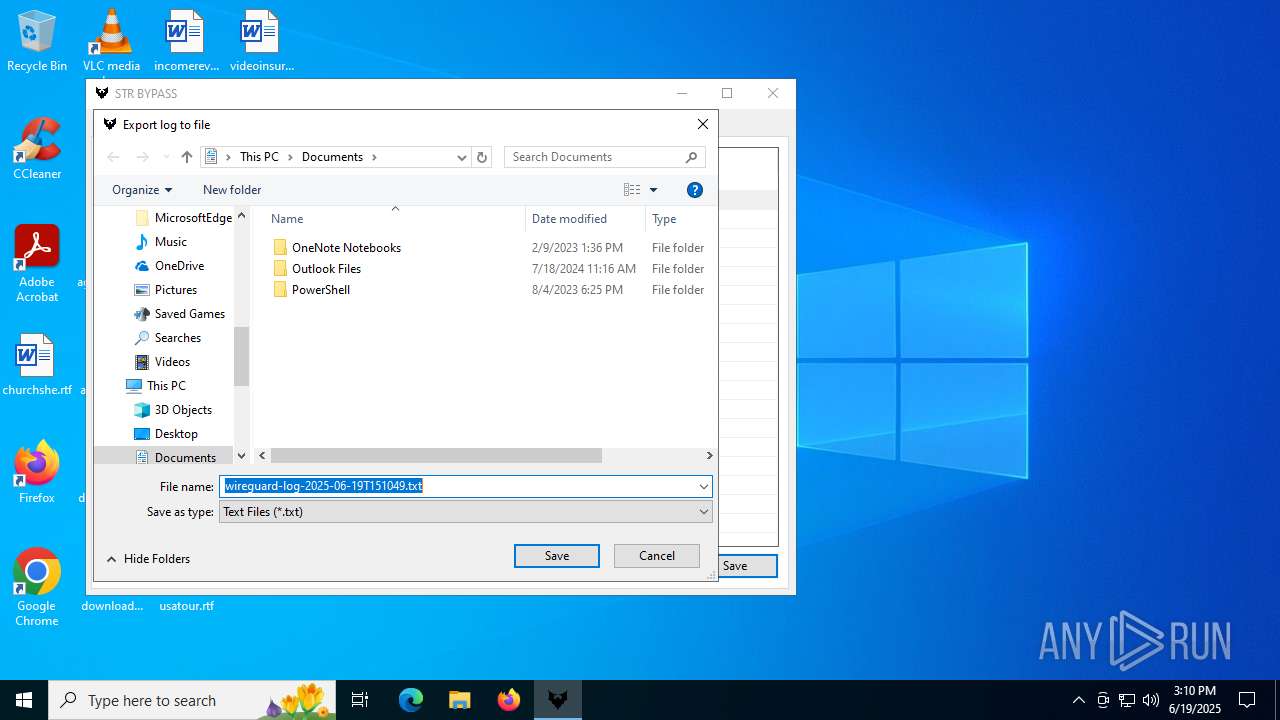Open the volume control in system tray

(1151, 700)
